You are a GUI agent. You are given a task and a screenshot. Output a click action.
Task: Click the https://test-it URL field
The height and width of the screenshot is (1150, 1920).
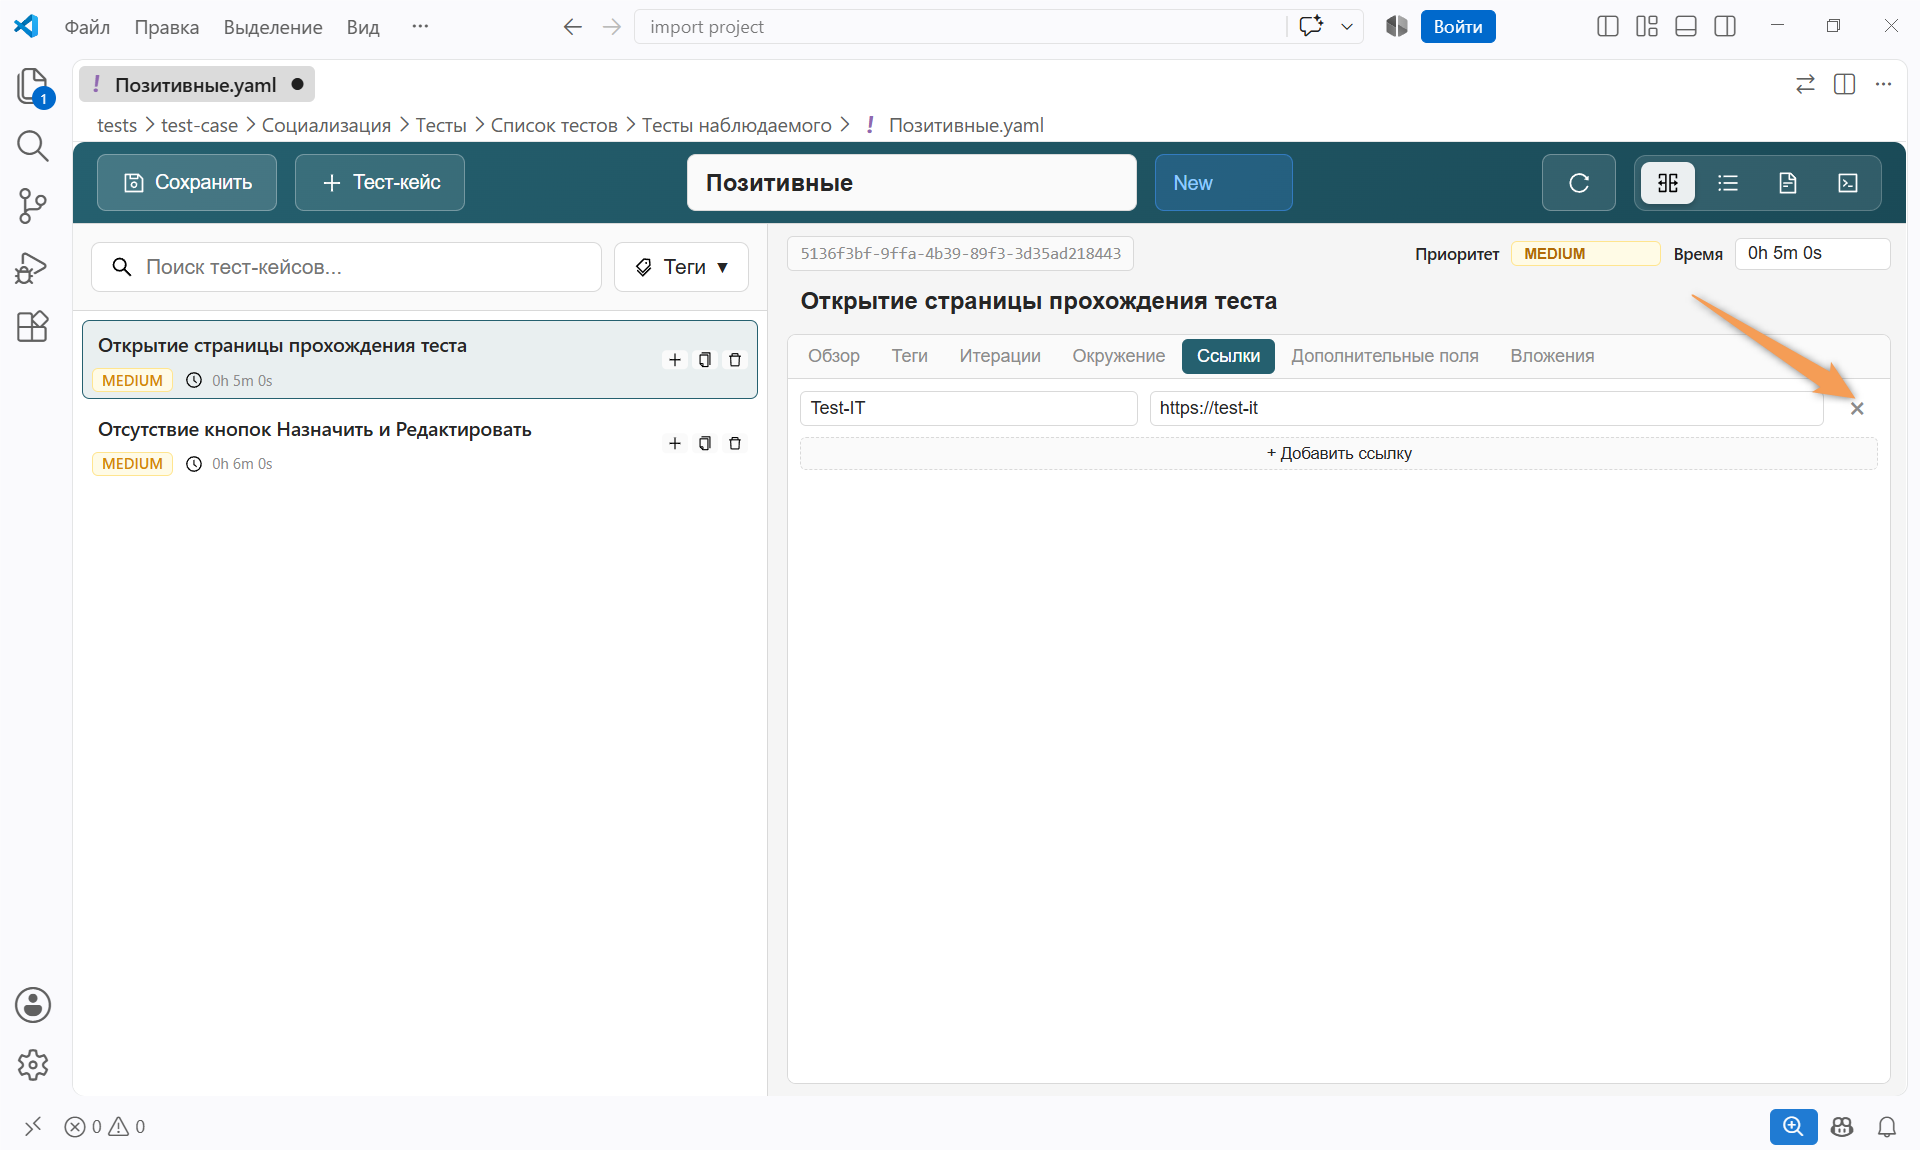point(1486,408)
